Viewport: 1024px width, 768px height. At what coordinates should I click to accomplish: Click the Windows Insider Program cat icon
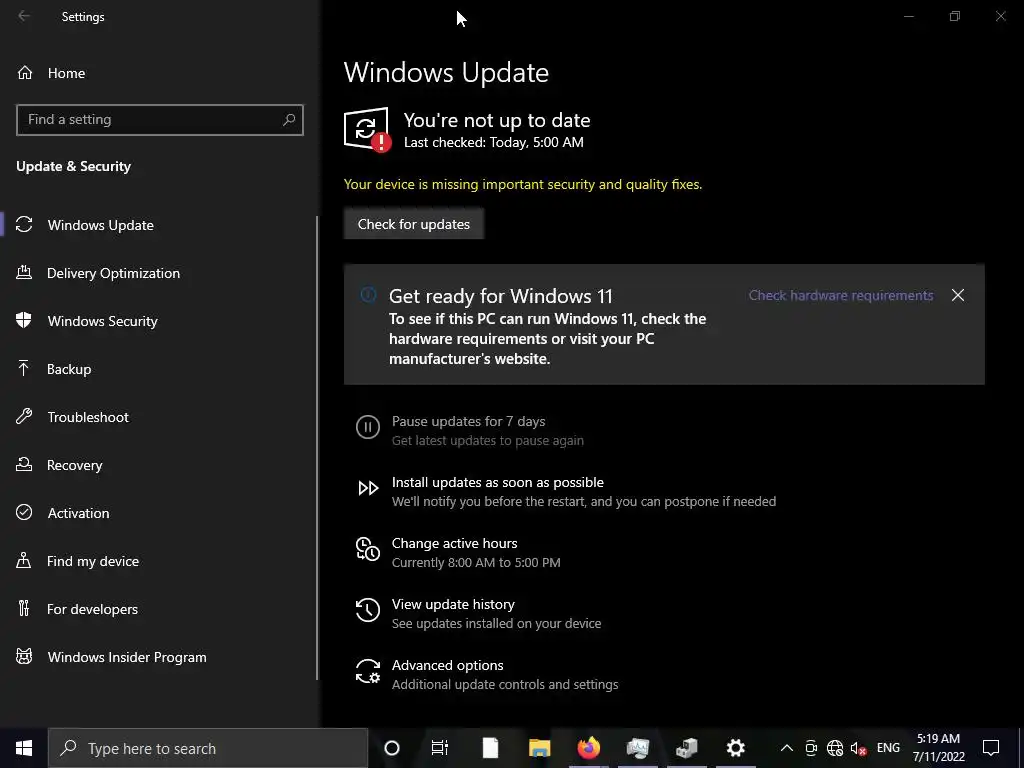24,656
